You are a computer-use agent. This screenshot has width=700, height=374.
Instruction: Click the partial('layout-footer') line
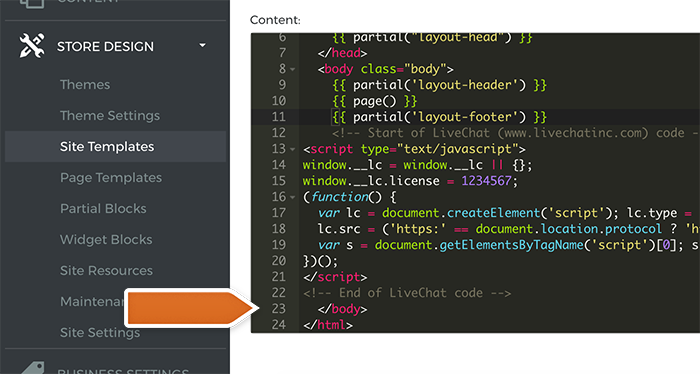tap(439, 117)
